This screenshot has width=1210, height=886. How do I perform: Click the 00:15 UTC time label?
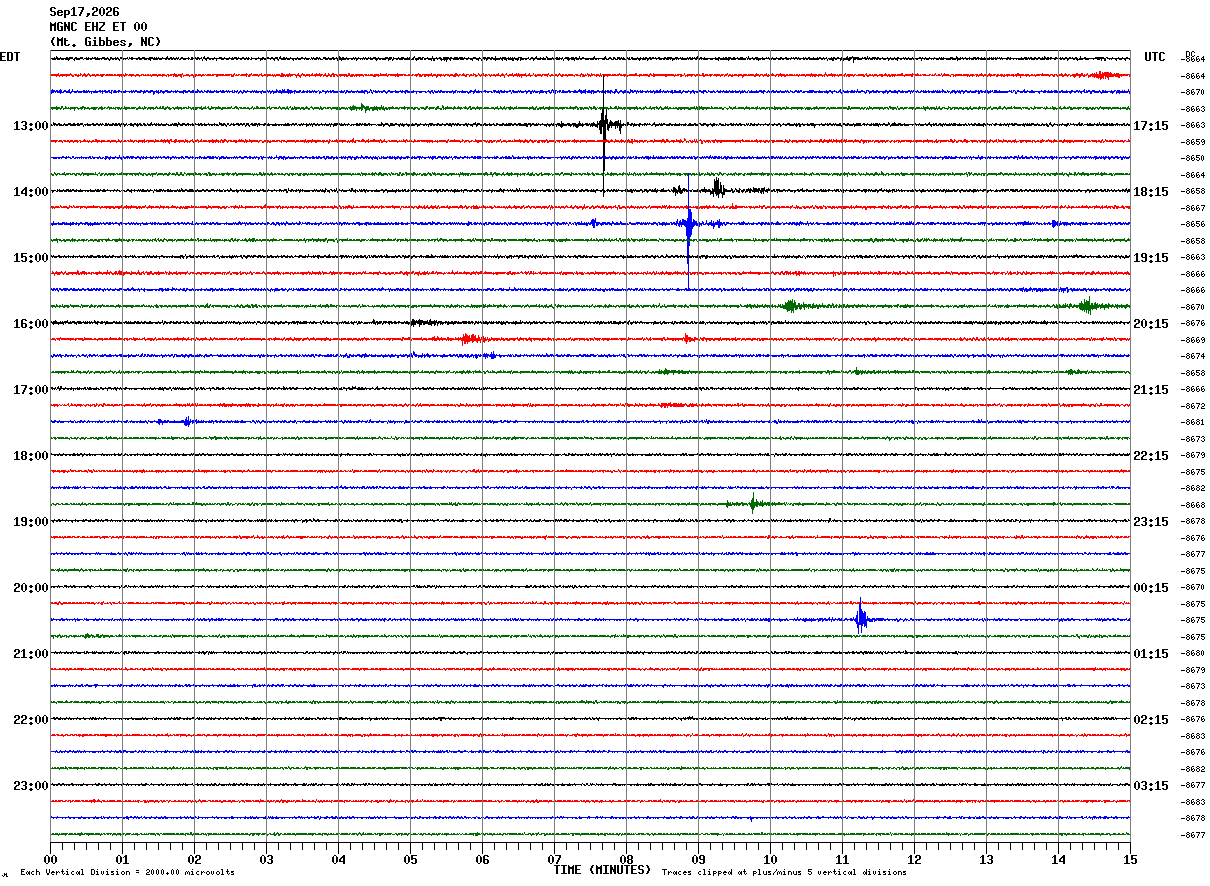(1150, 588)
